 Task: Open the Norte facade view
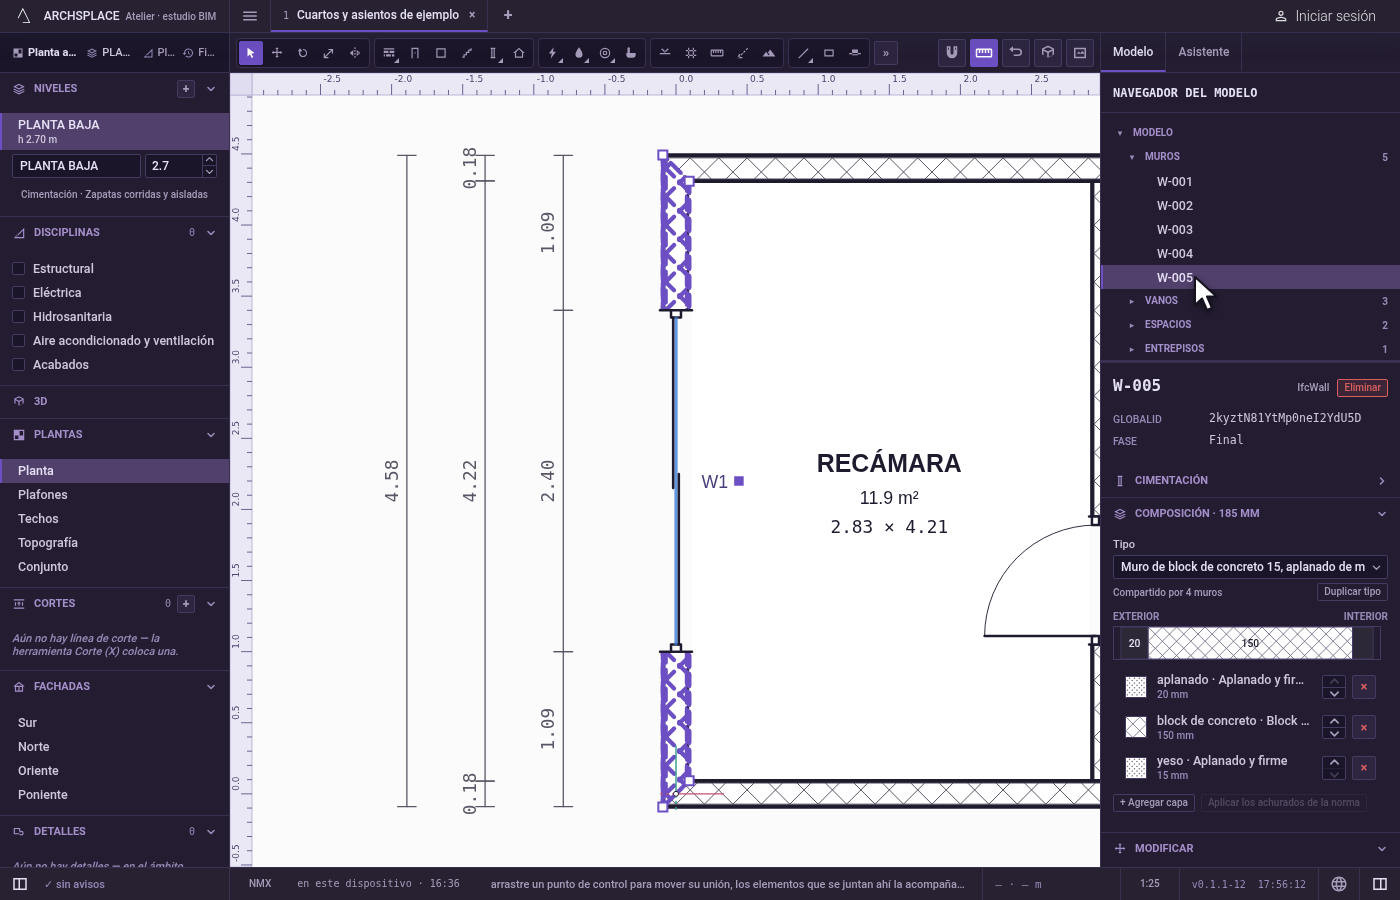tap(115, 747)
